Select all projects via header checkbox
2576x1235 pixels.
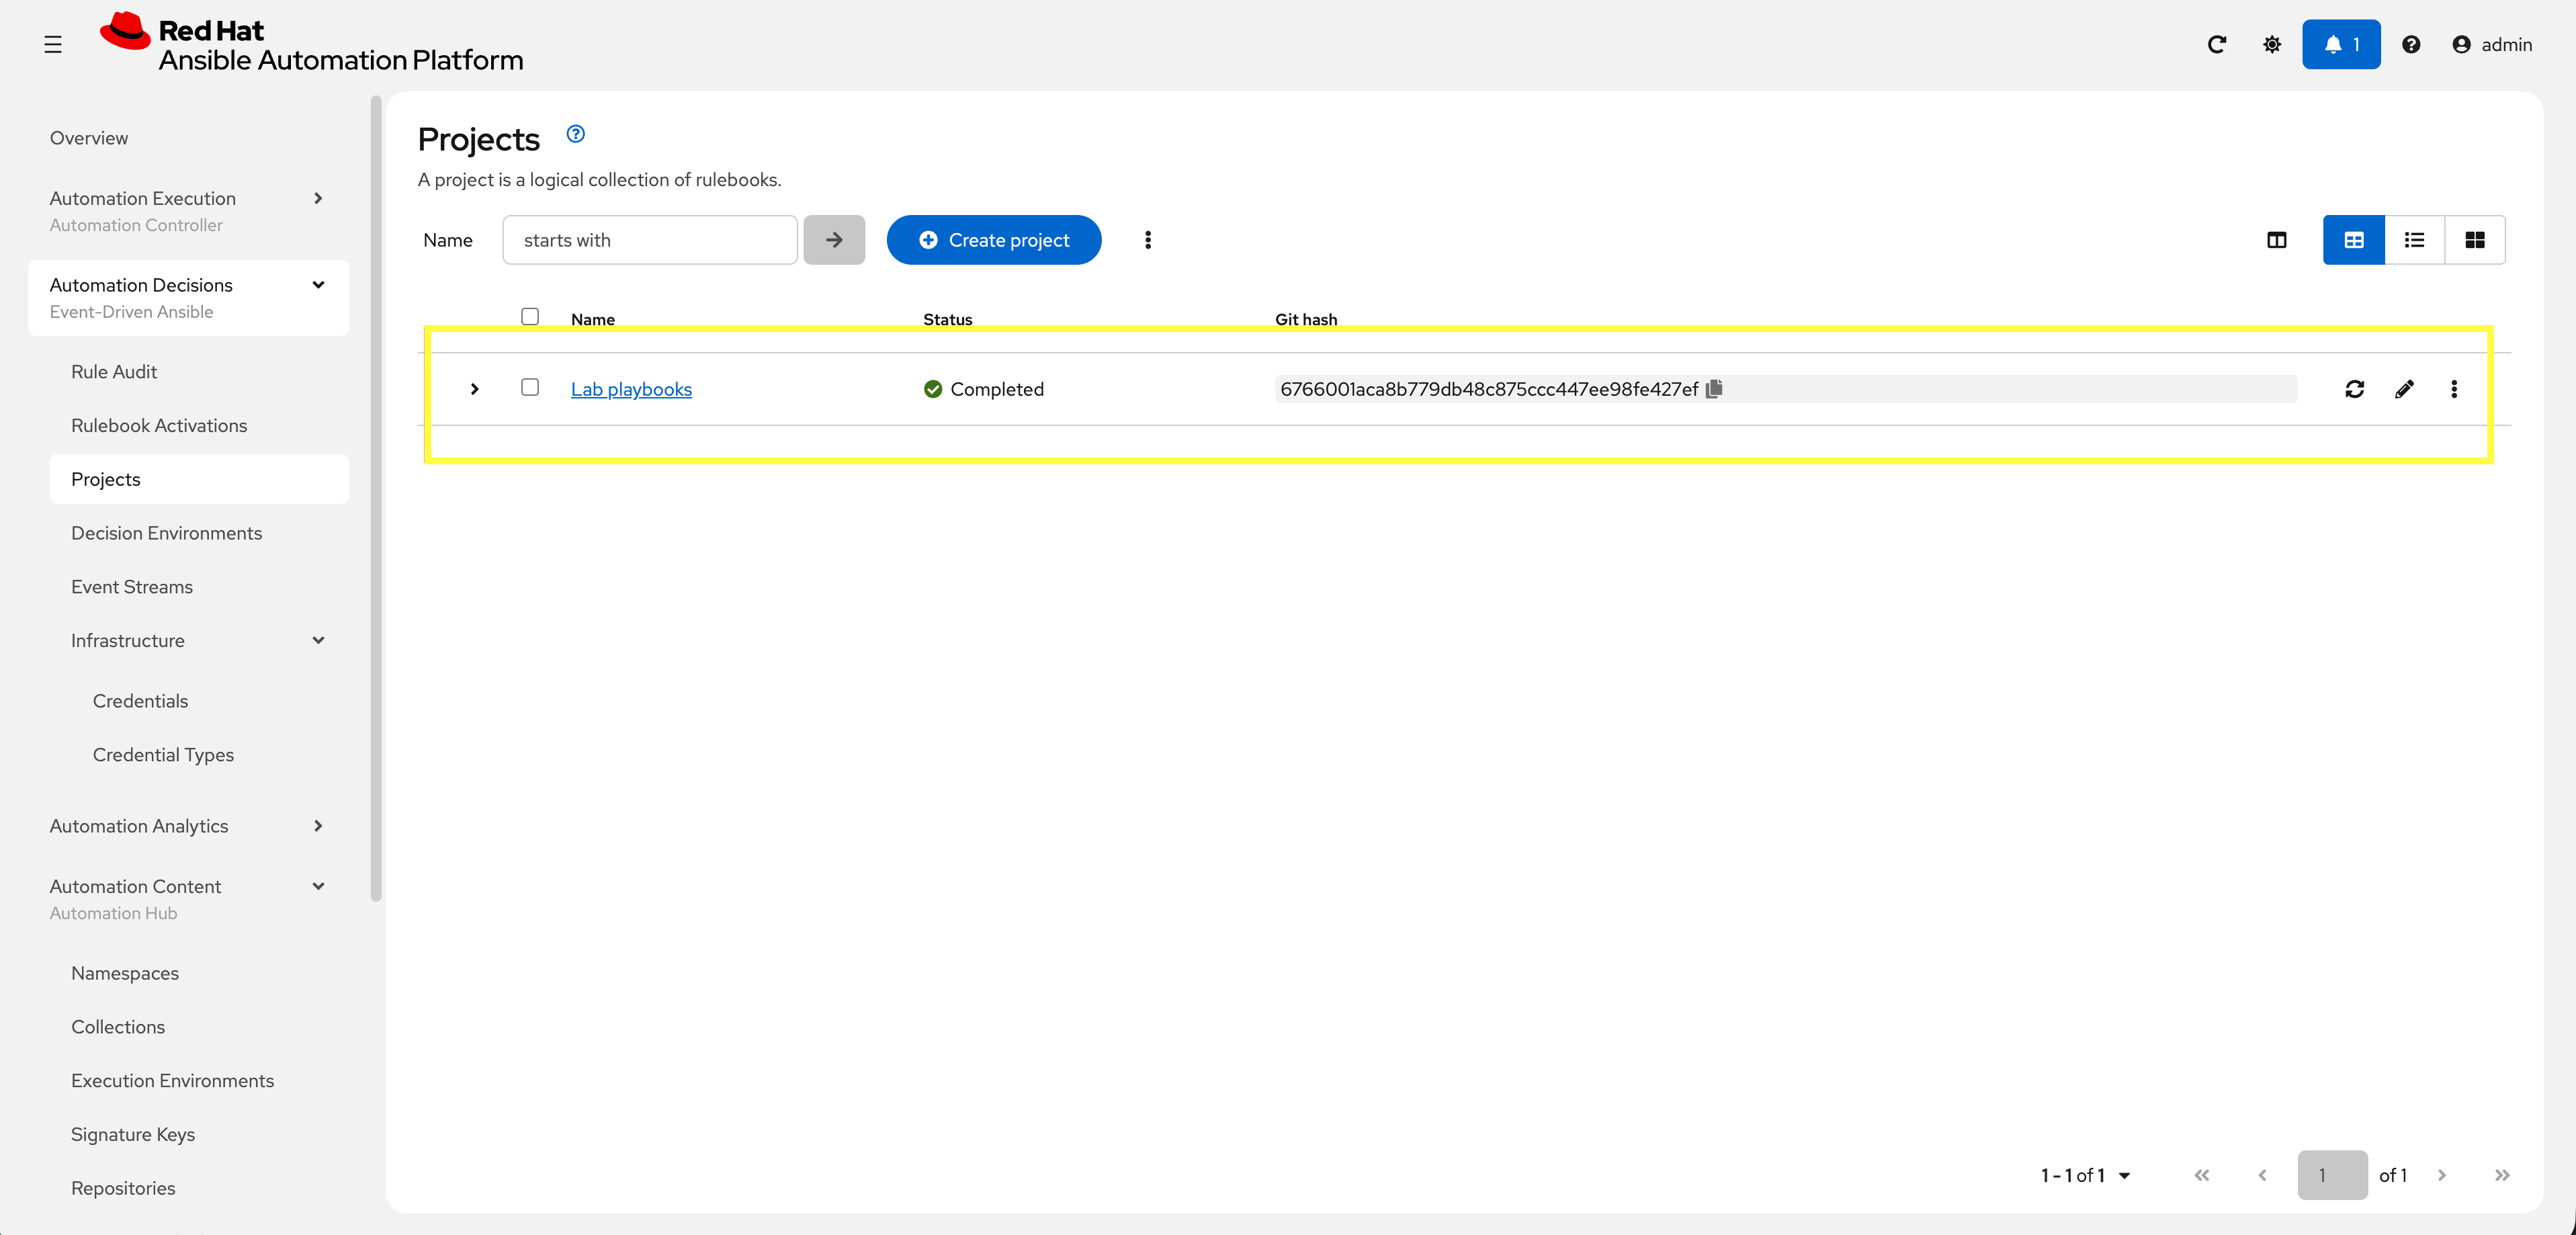click(x=530, y=316)
